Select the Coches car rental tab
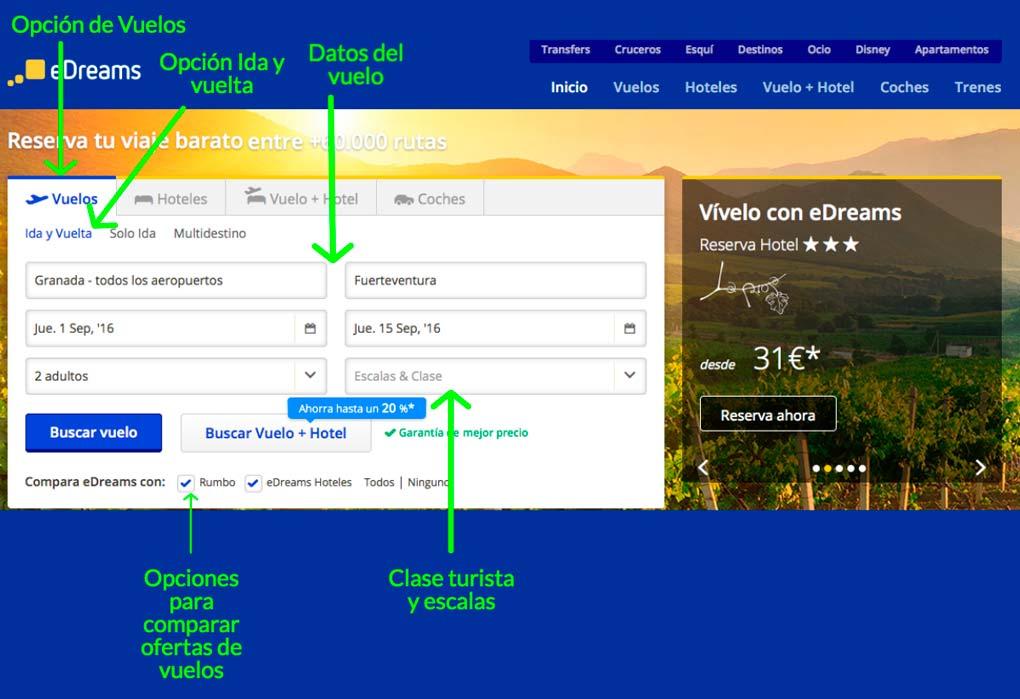The height and width of the screenshot is (699, 1020). (430, 198)
